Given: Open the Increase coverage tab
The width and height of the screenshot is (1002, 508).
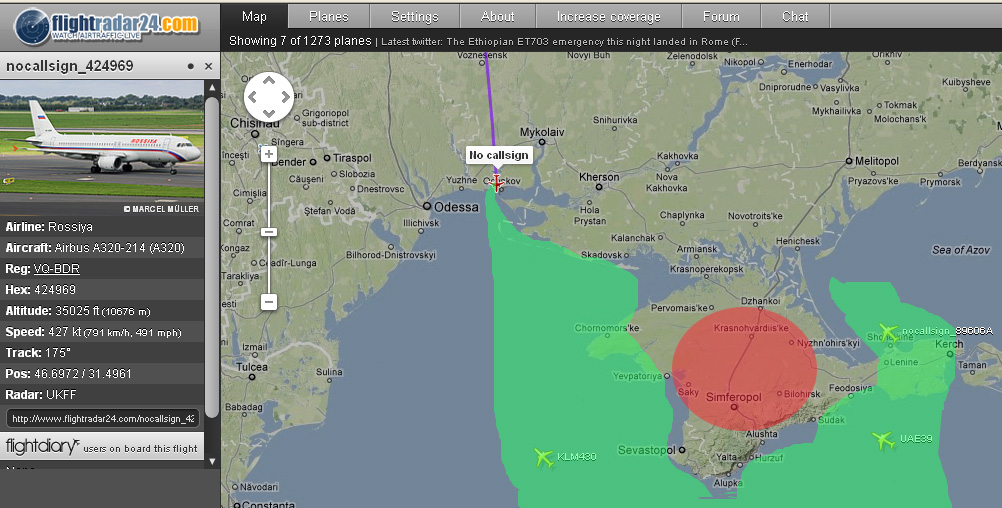Looking at the screenshot, I should click(608, 16).
